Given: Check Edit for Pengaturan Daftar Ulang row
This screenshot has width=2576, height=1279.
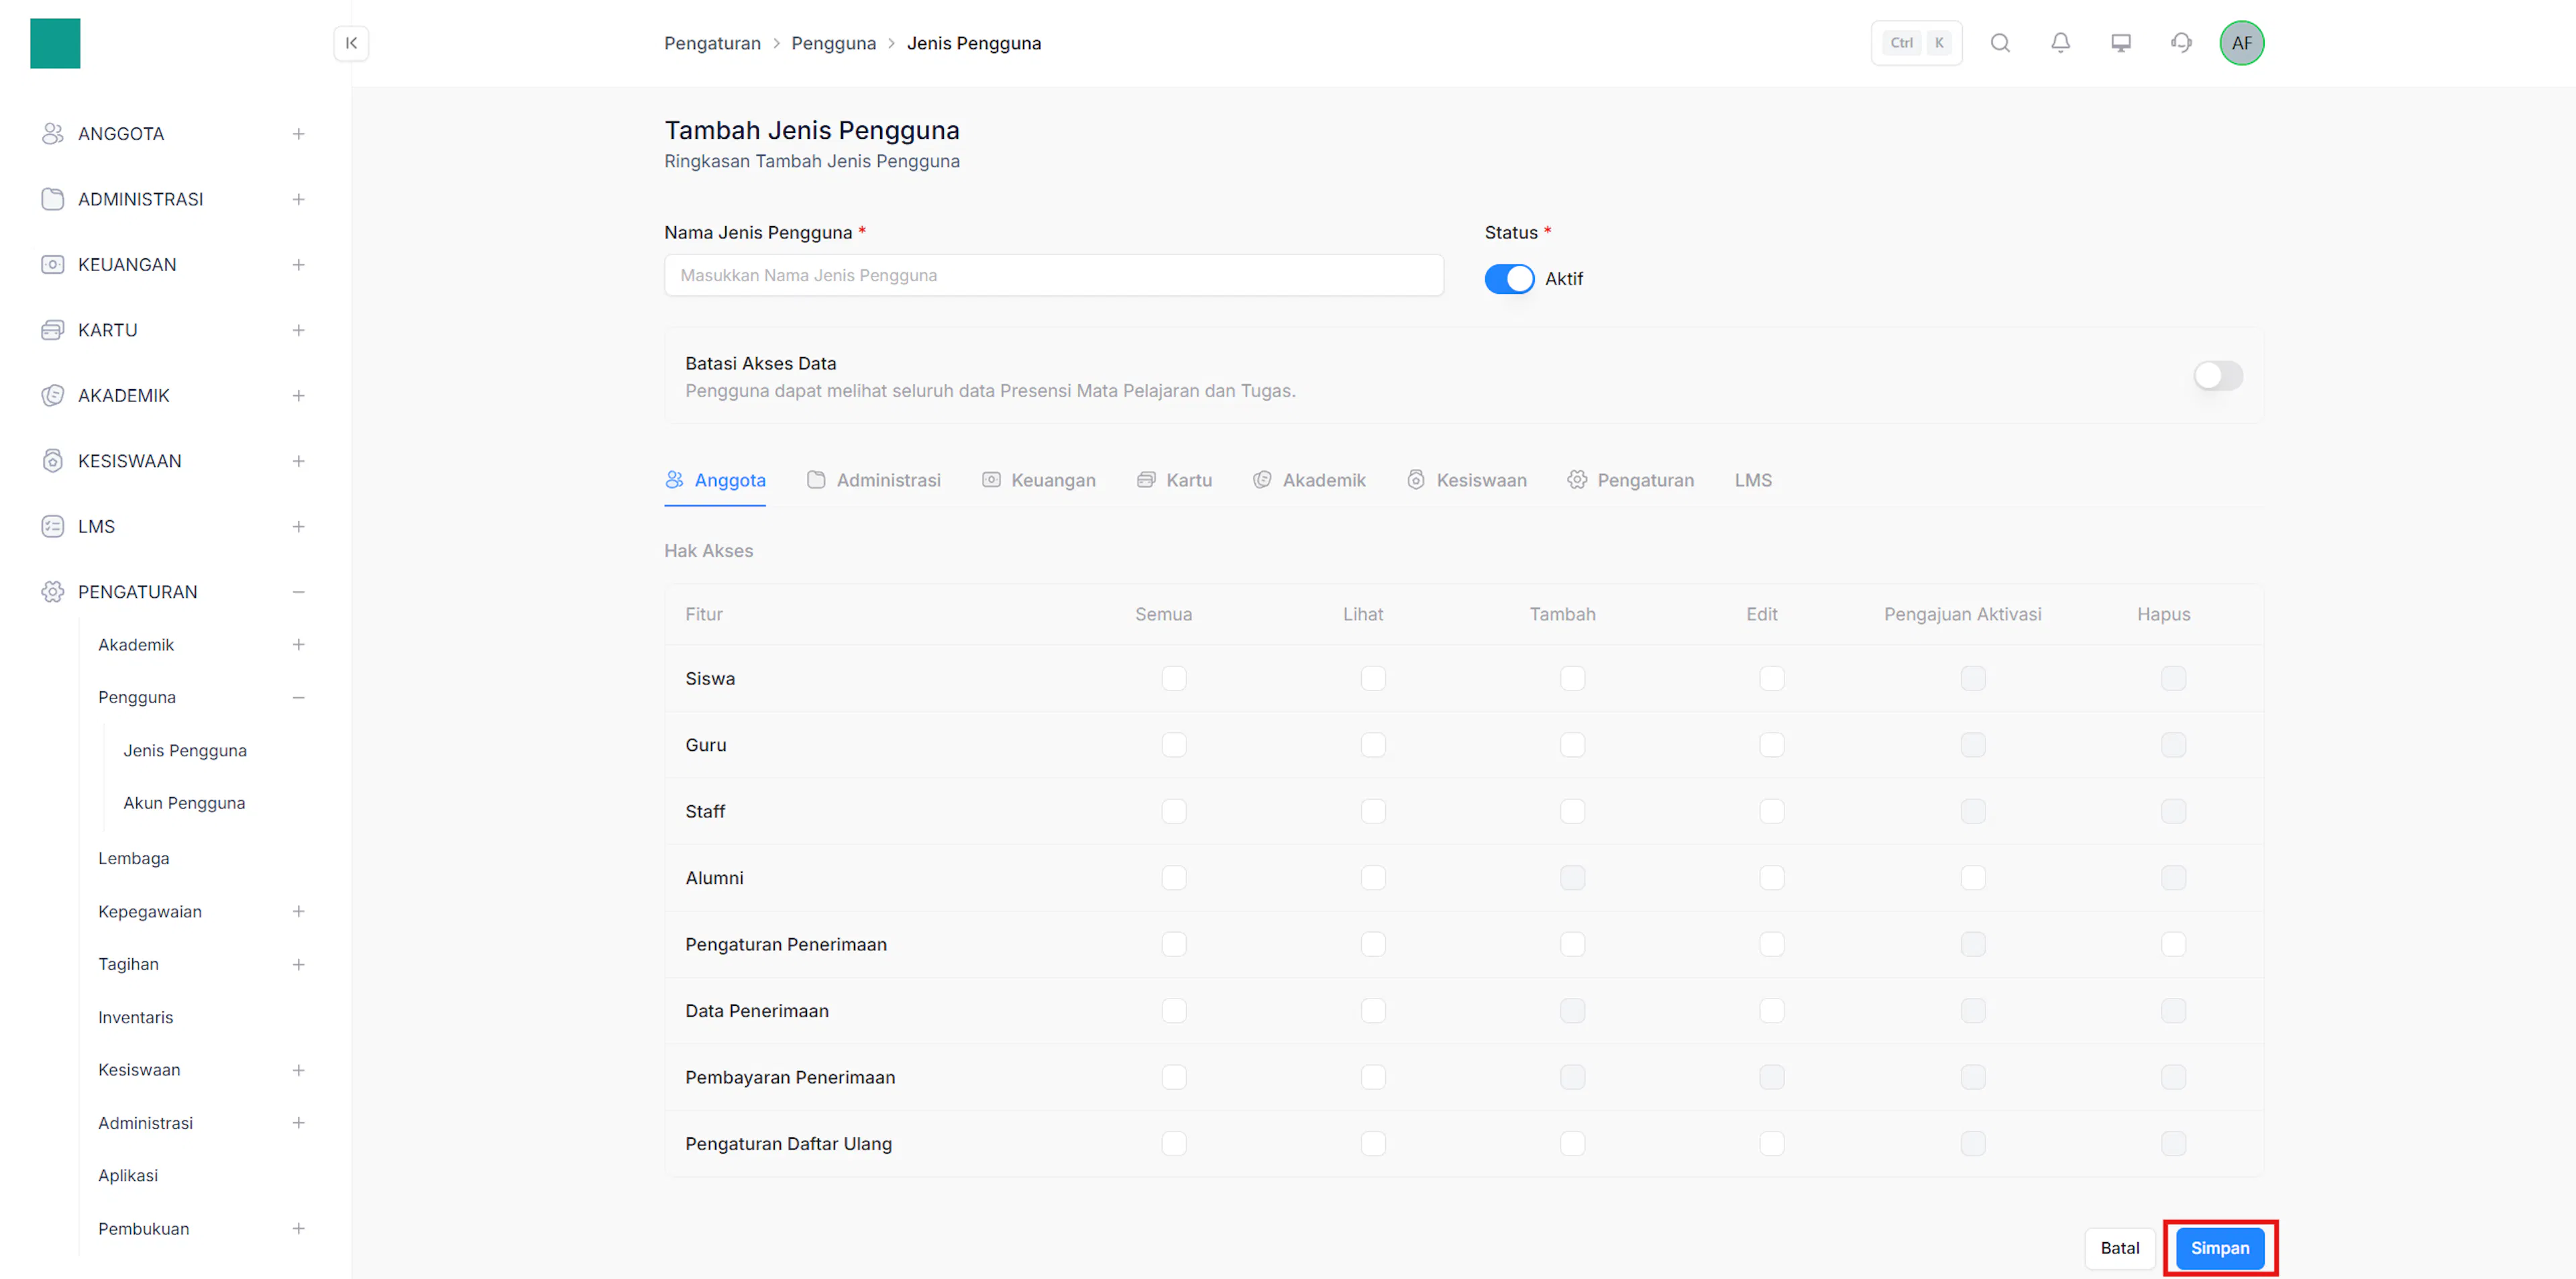Looking at the screenshot, I should point(1771,1144).
